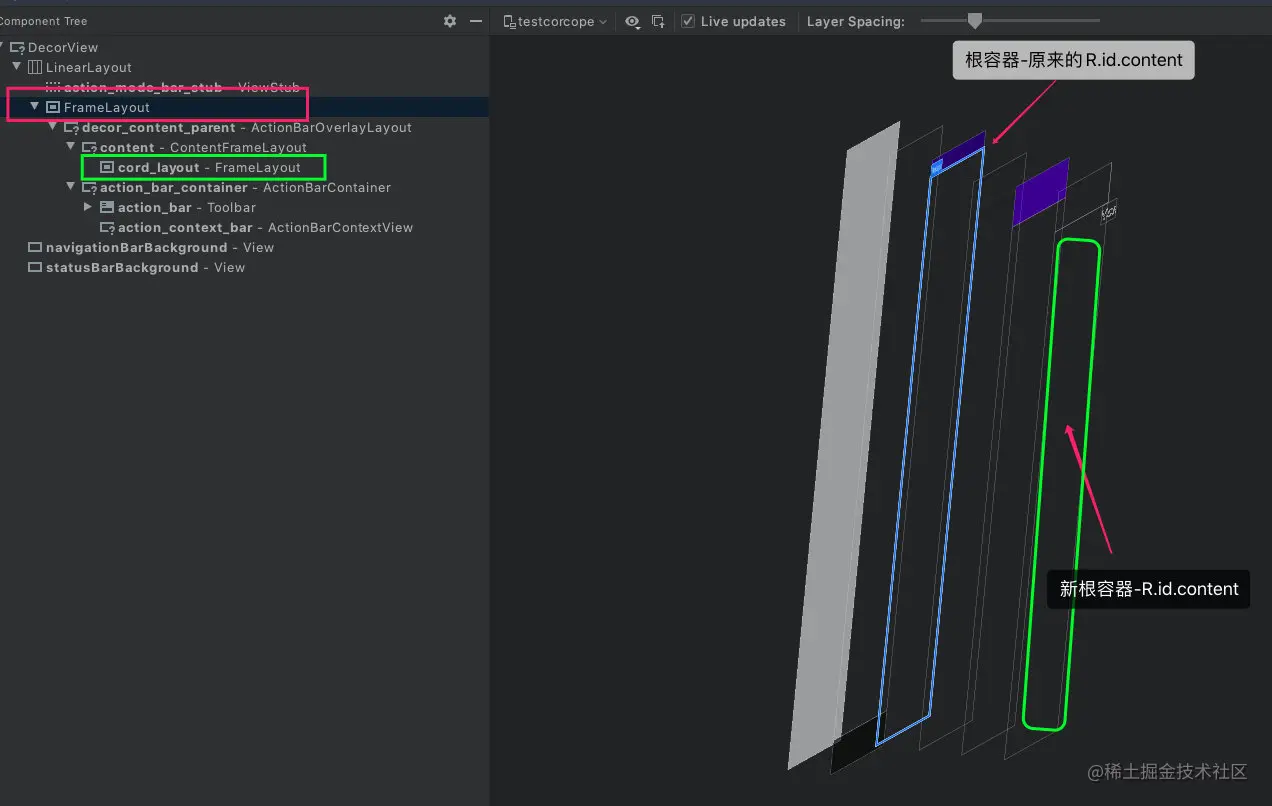Collapse the DecorView node arrow
Image resolution: width=1272 pixels, height=806 pixels.
click(2, 47)
